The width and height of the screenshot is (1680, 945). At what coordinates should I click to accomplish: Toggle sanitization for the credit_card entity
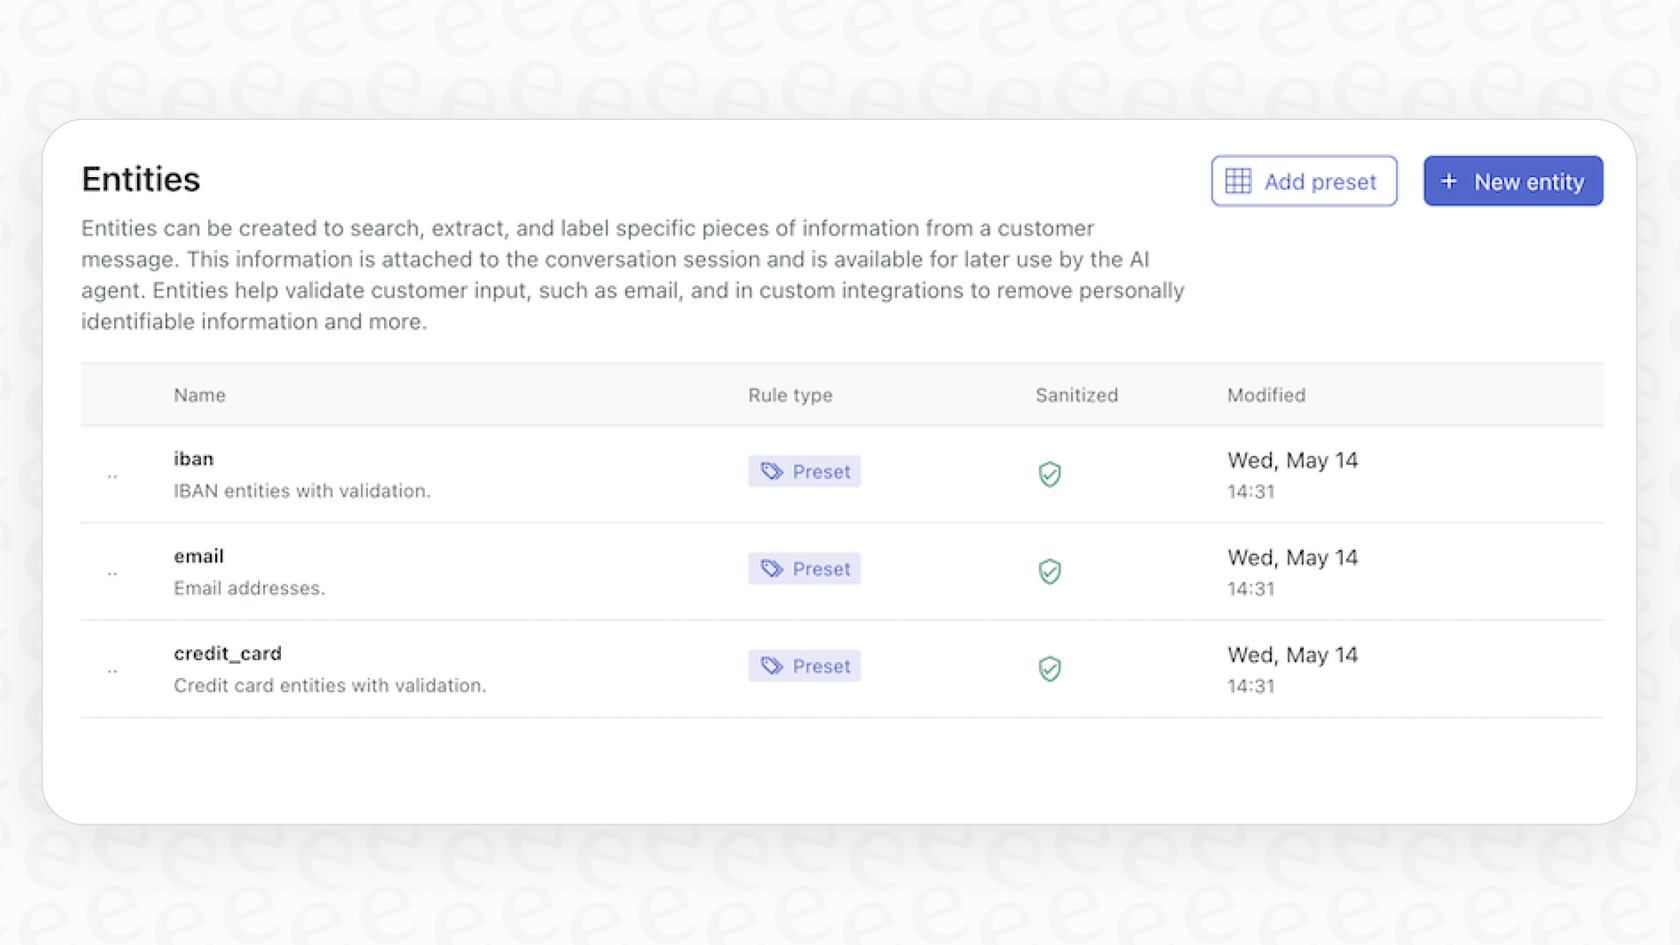click(x=1049, y=669)
